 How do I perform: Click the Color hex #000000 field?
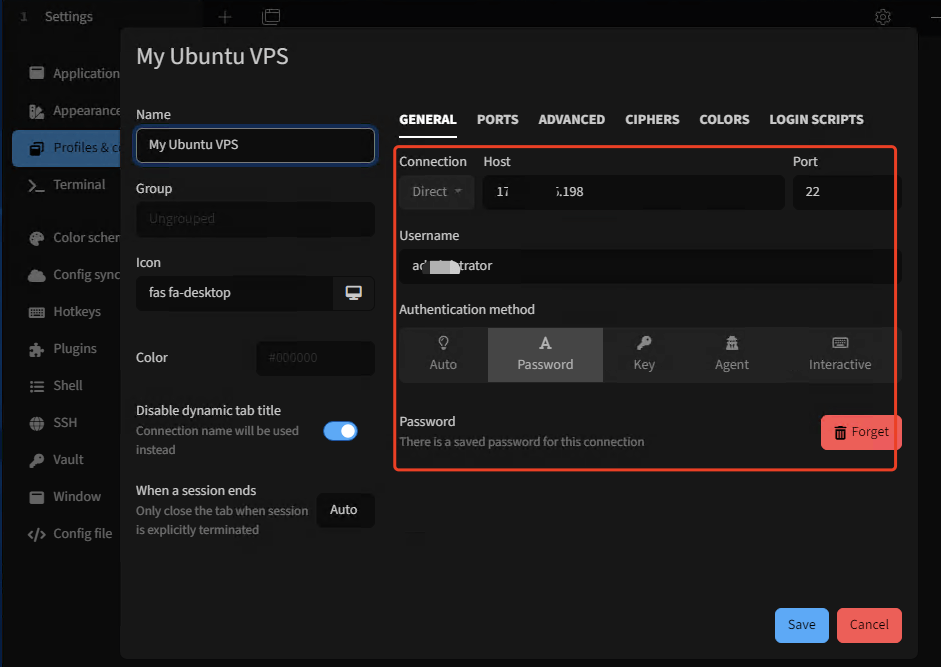coord(316,358)
